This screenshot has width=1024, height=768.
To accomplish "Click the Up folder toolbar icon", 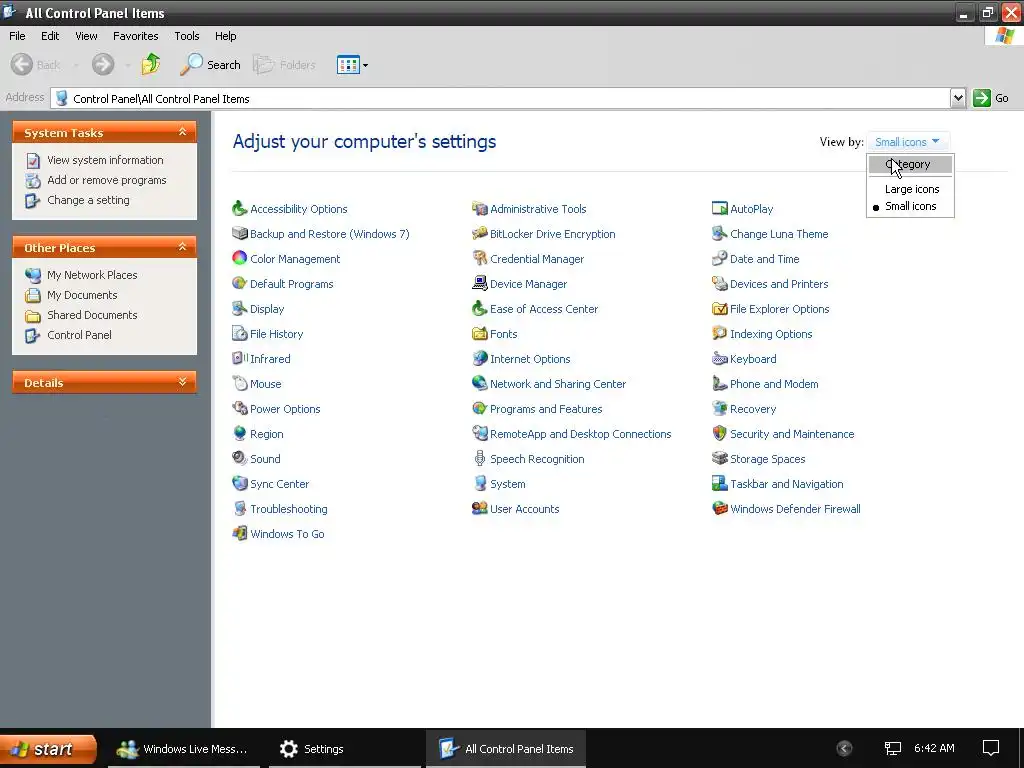I will [x=151, y=64].
